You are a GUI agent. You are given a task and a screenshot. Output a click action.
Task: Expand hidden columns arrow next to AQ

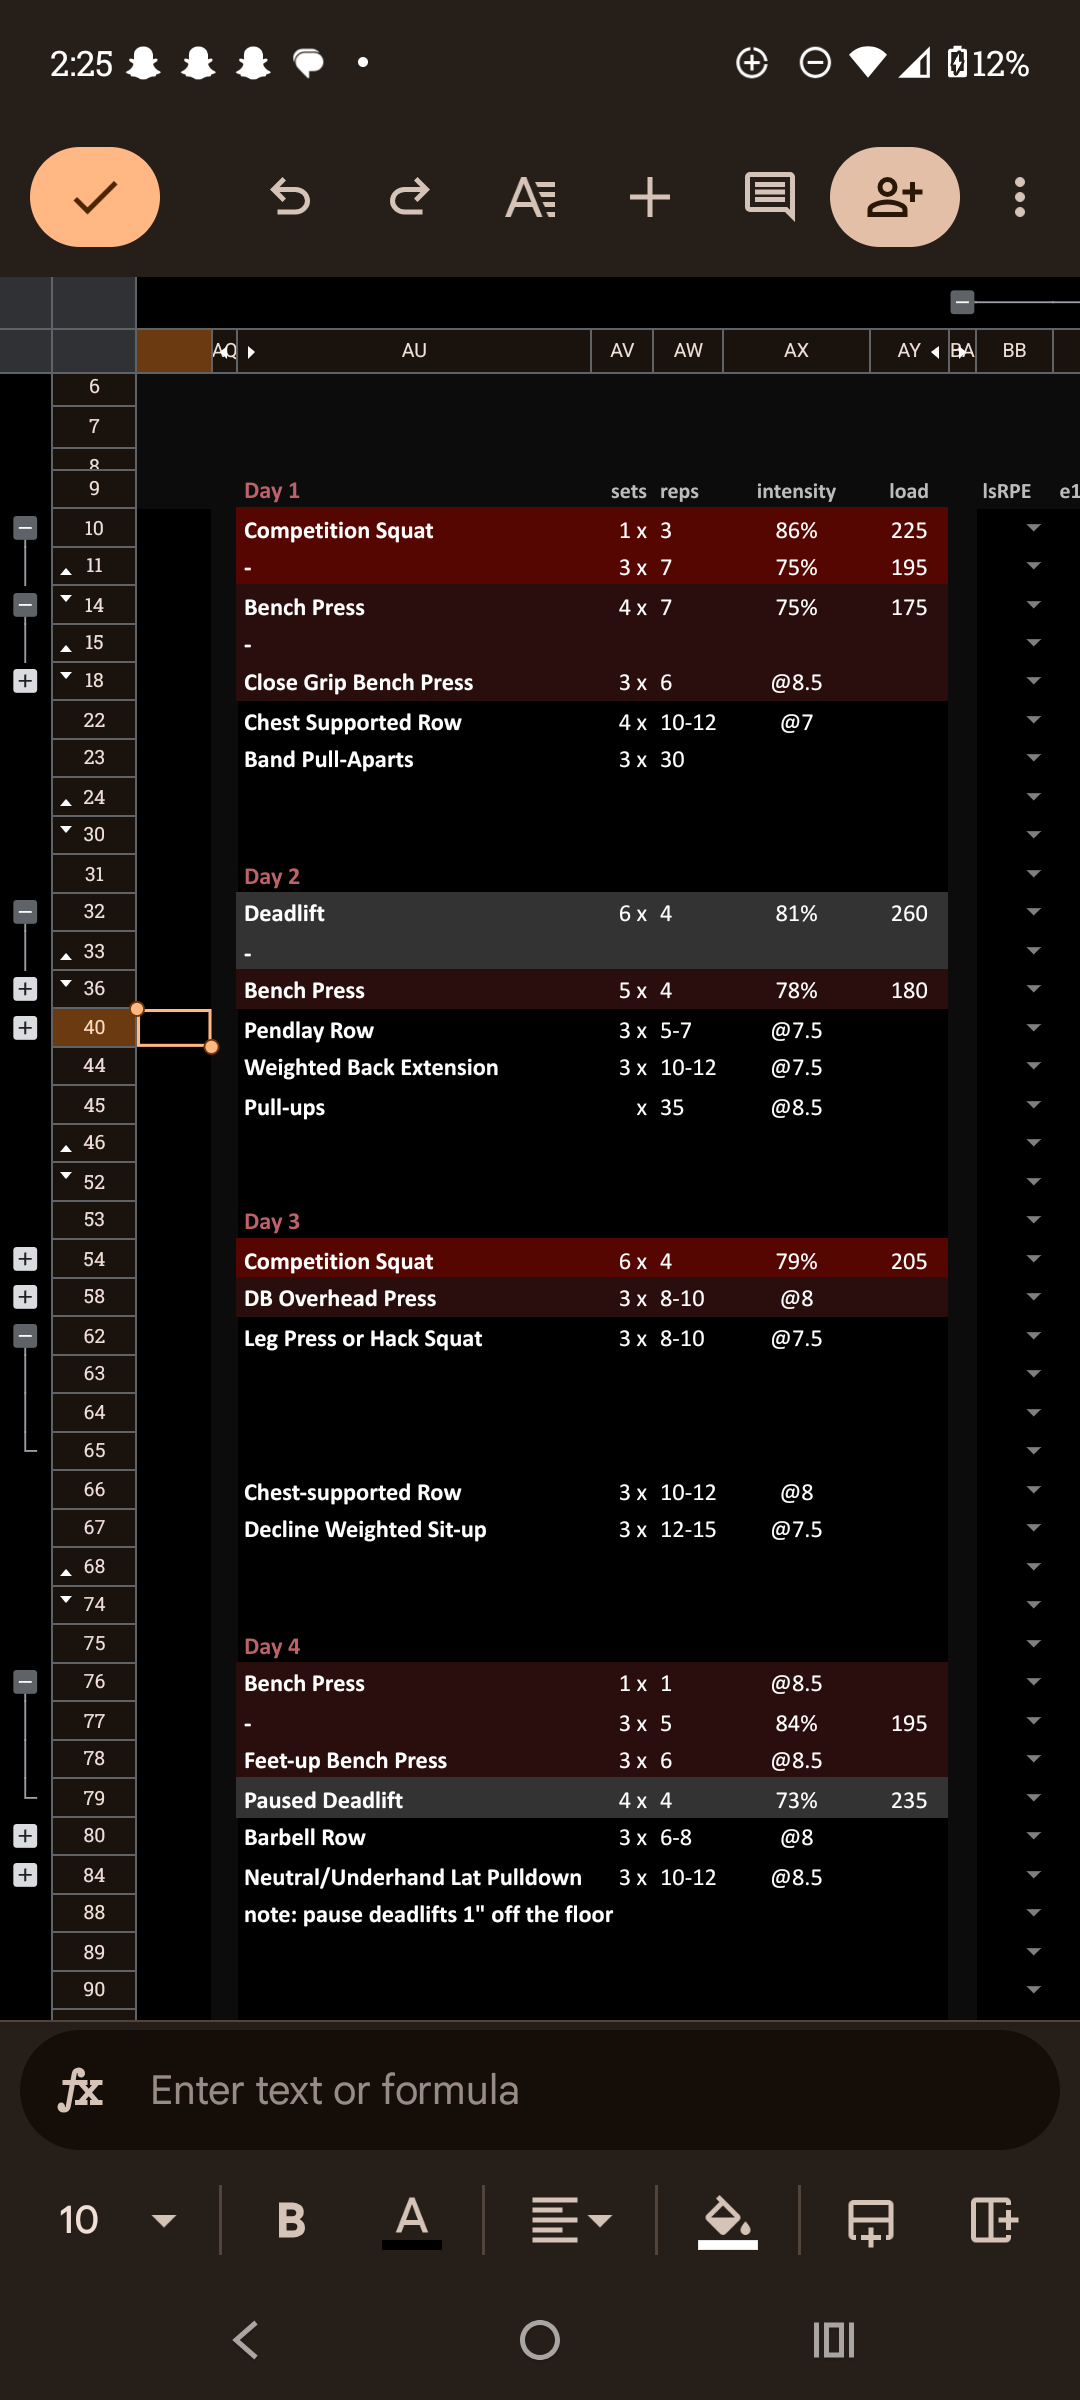(x=251, y=352)
